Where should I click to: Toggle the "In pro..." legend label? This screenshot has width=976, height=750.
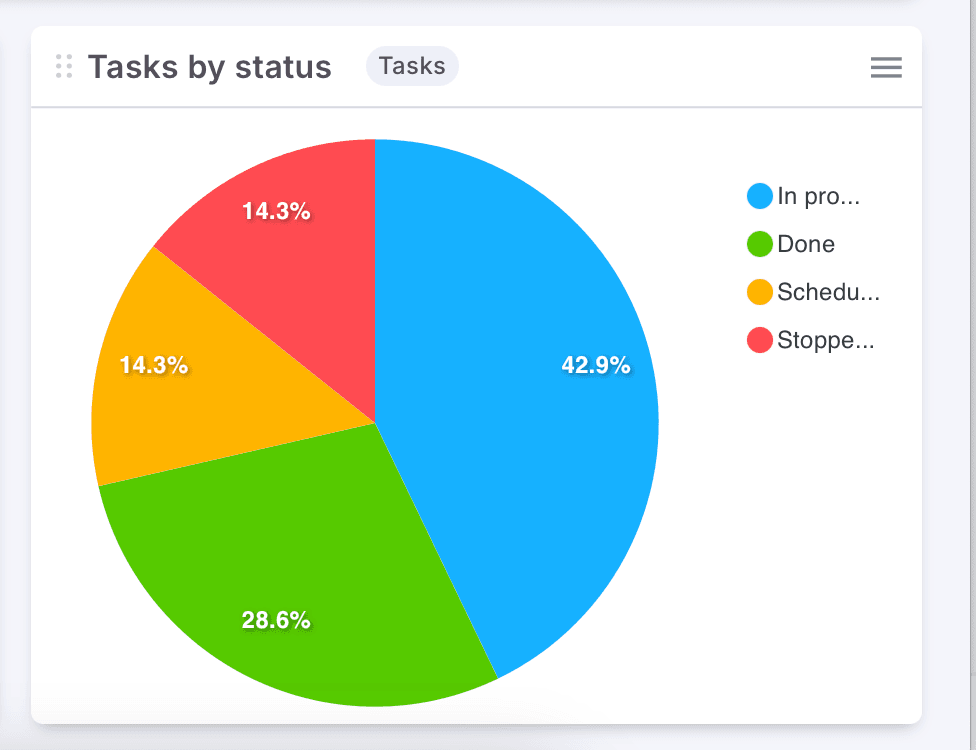[x=818, y=196]
